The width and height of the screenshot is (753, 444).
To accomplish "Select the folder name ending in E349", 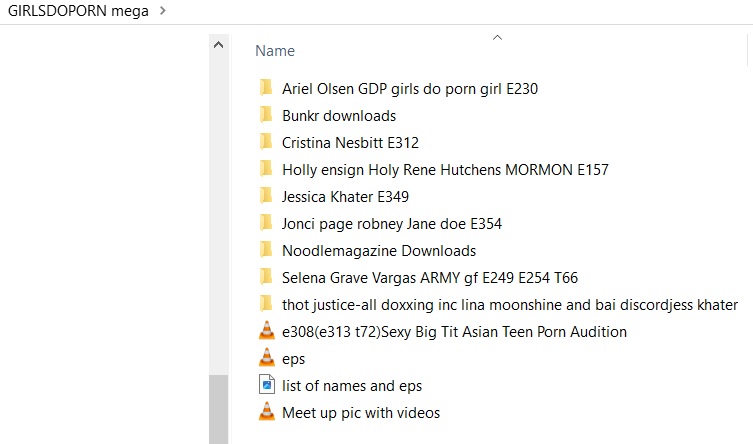I will pos(345,197).
